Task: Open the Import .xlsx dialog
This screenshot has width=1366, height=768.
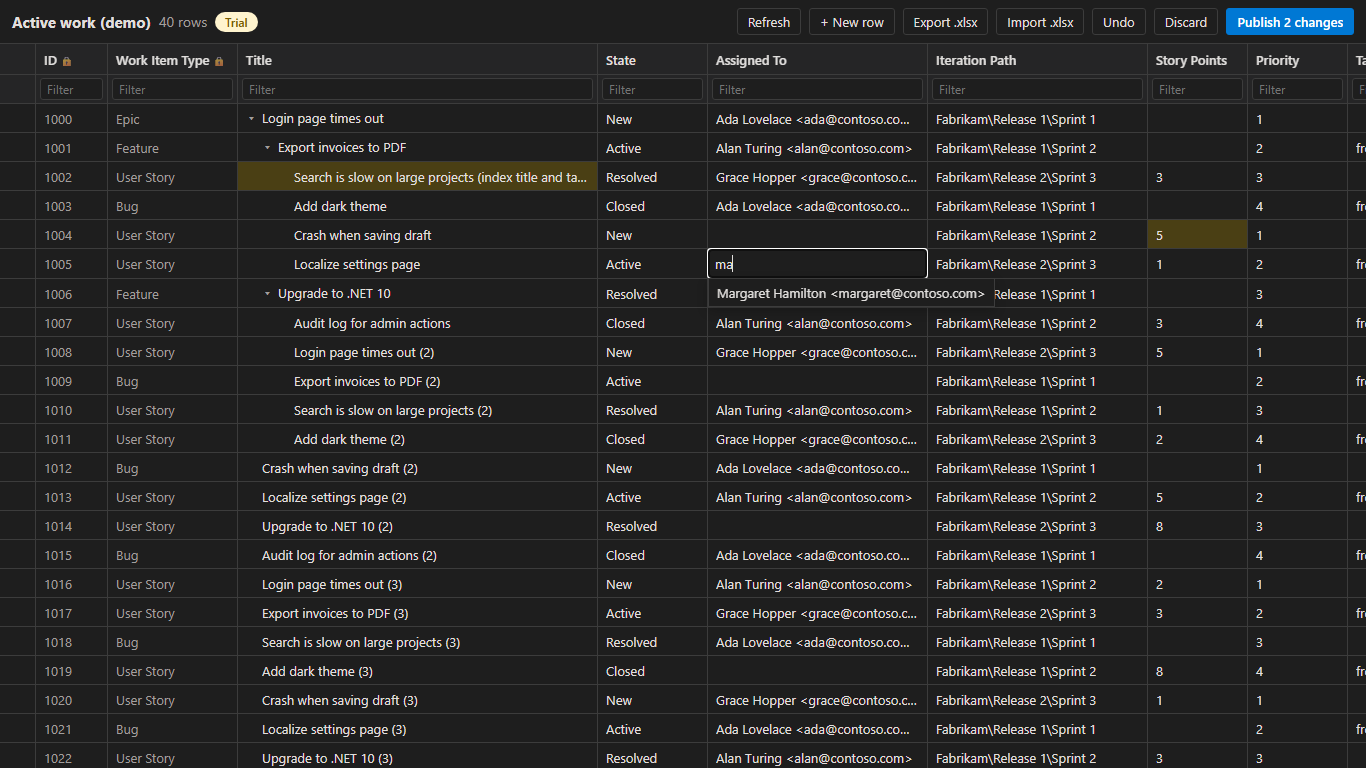Action: pyautogui.click(x=1040, y=22)
